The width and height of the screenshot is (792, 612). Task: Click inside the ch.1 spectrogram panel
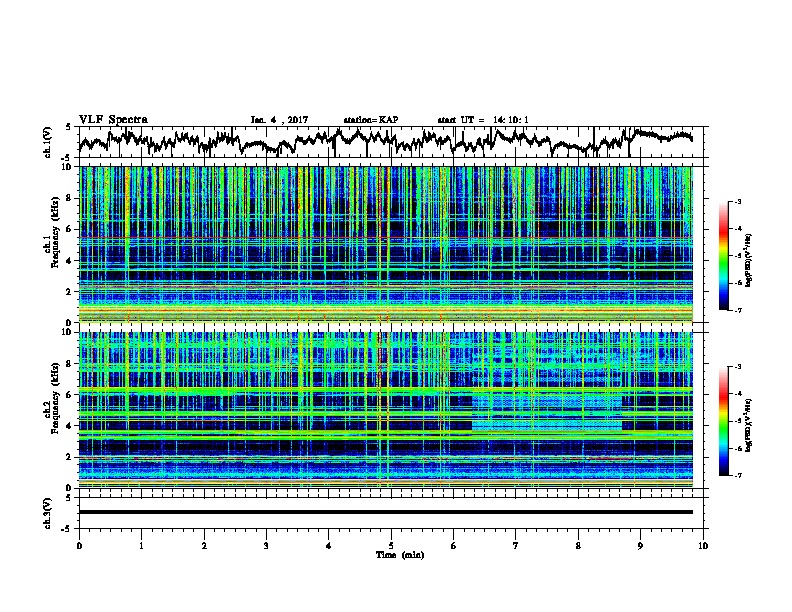click(x=386, y=244)
